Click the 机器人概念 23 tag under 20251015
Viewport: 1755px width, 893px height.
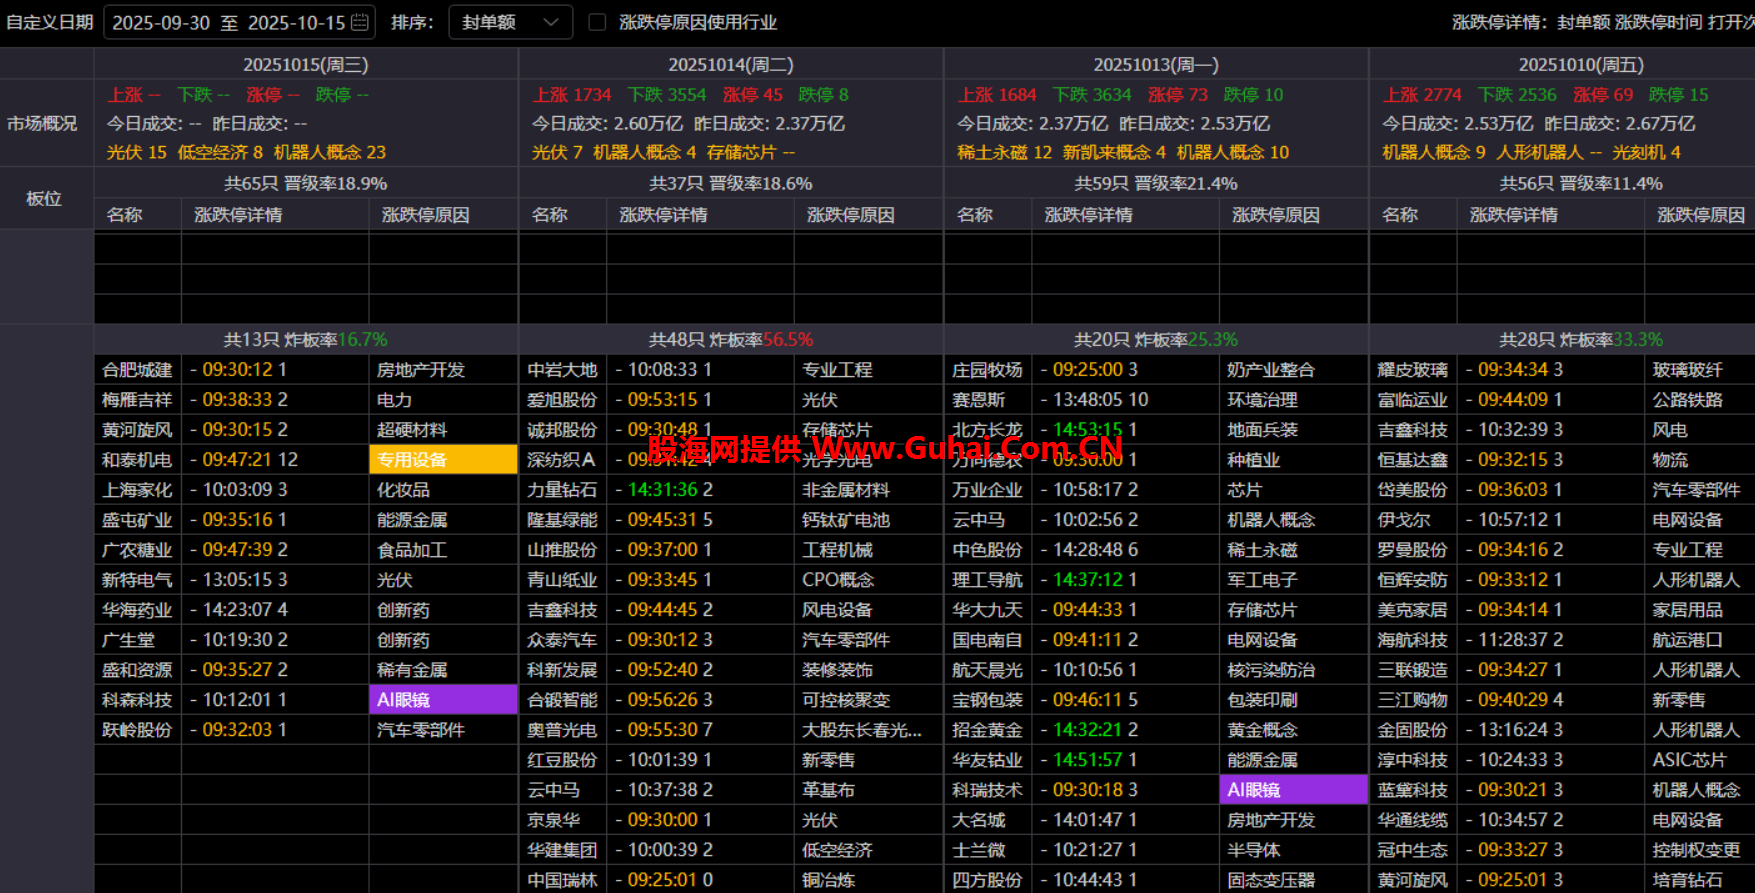(330, 152)
